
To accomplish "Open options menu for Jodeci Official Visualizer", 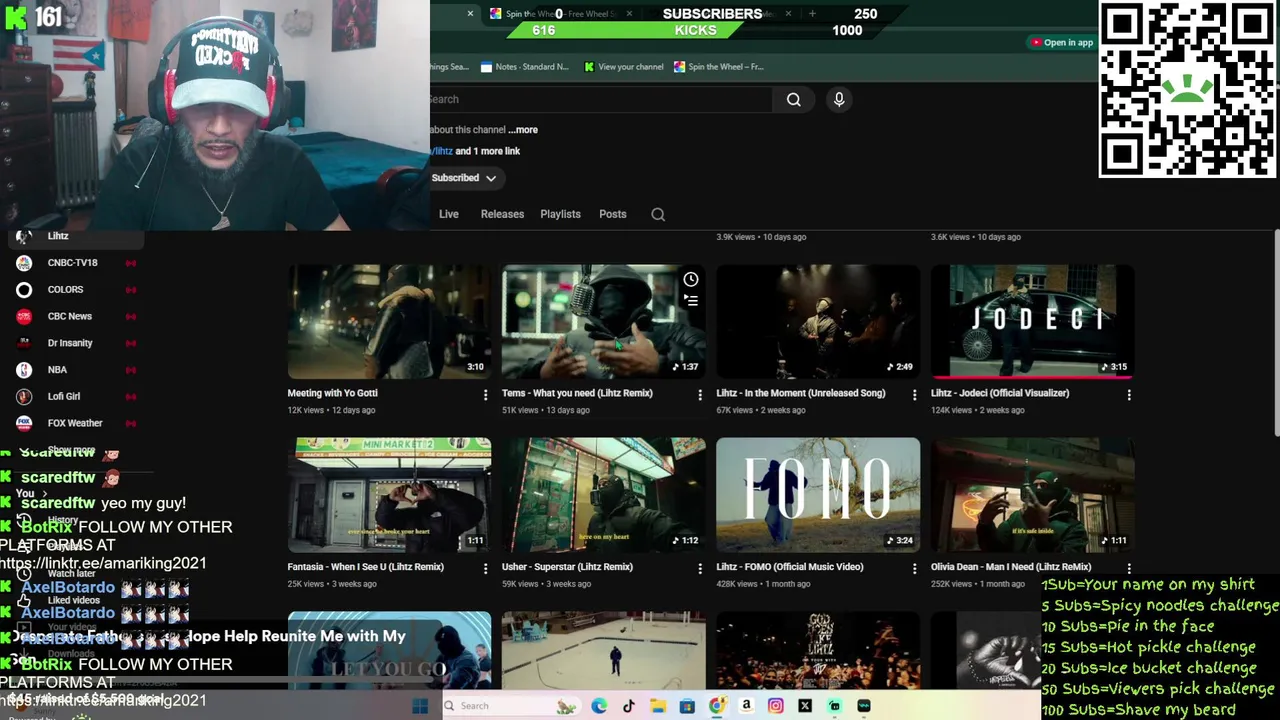I will pos(1129,395).
